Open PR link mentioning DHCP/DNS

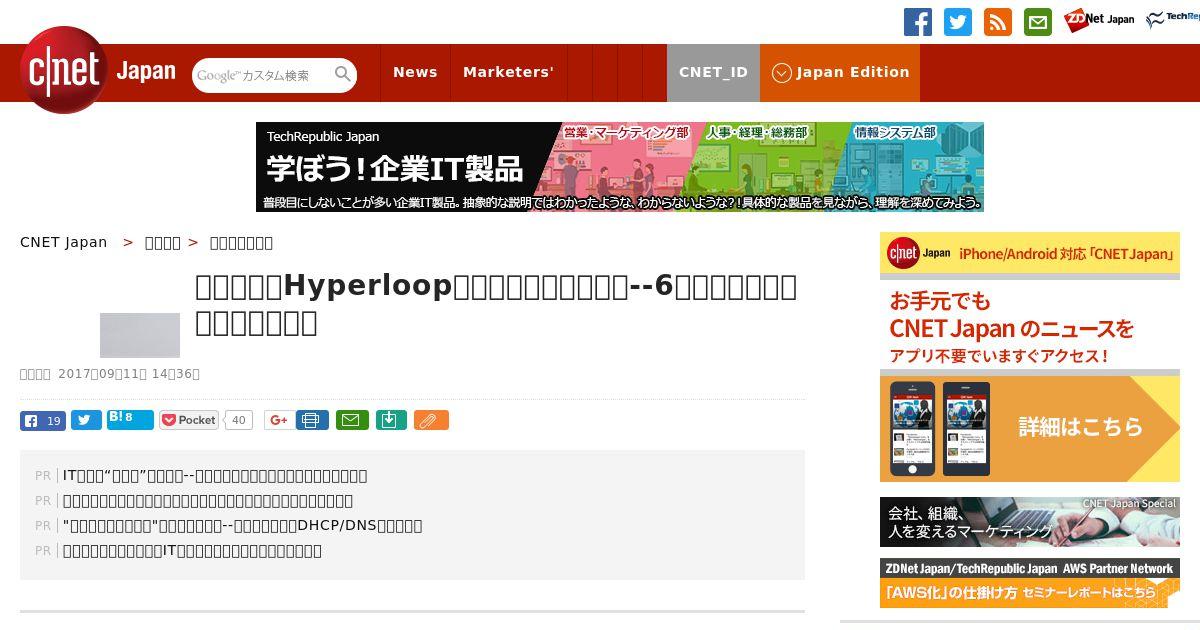[x=242, y=525]
